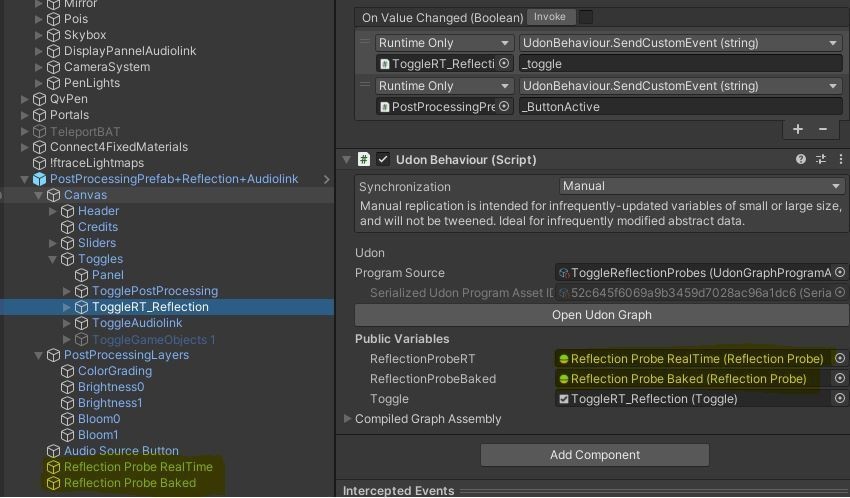Image resolution: width=850 pixels, height=498 pixels.
Task: Add a new event listener with plus button
Action: (798, 129)
